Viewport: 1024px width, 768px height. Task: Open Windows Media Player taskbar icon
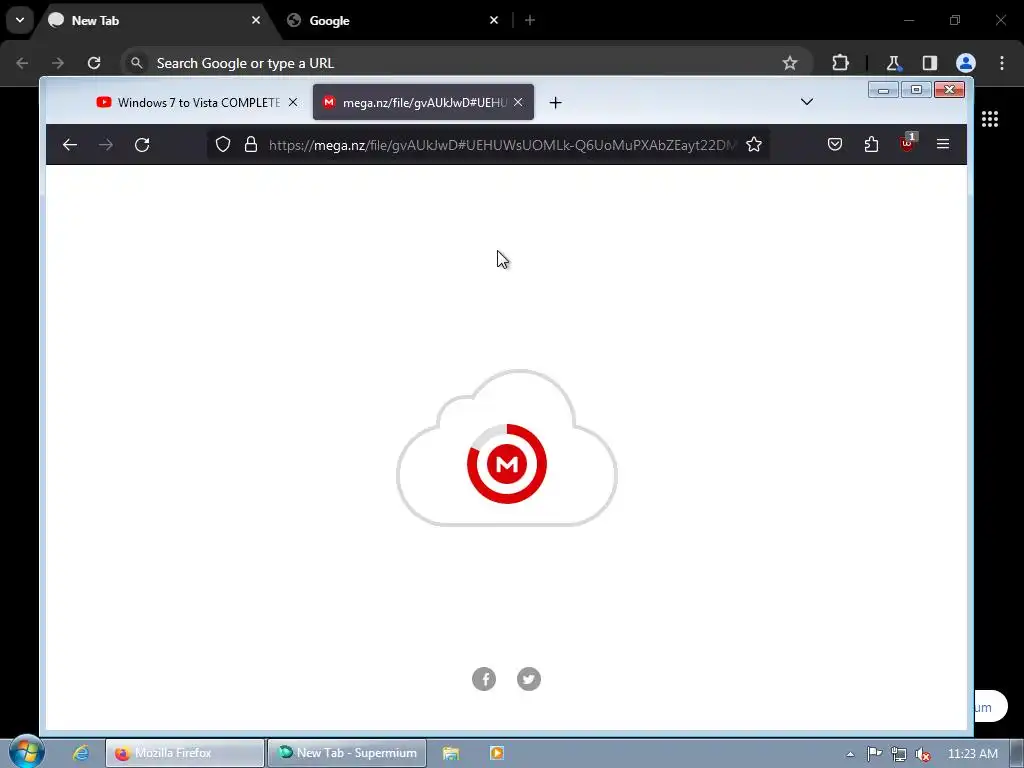[x=497, y=753]
